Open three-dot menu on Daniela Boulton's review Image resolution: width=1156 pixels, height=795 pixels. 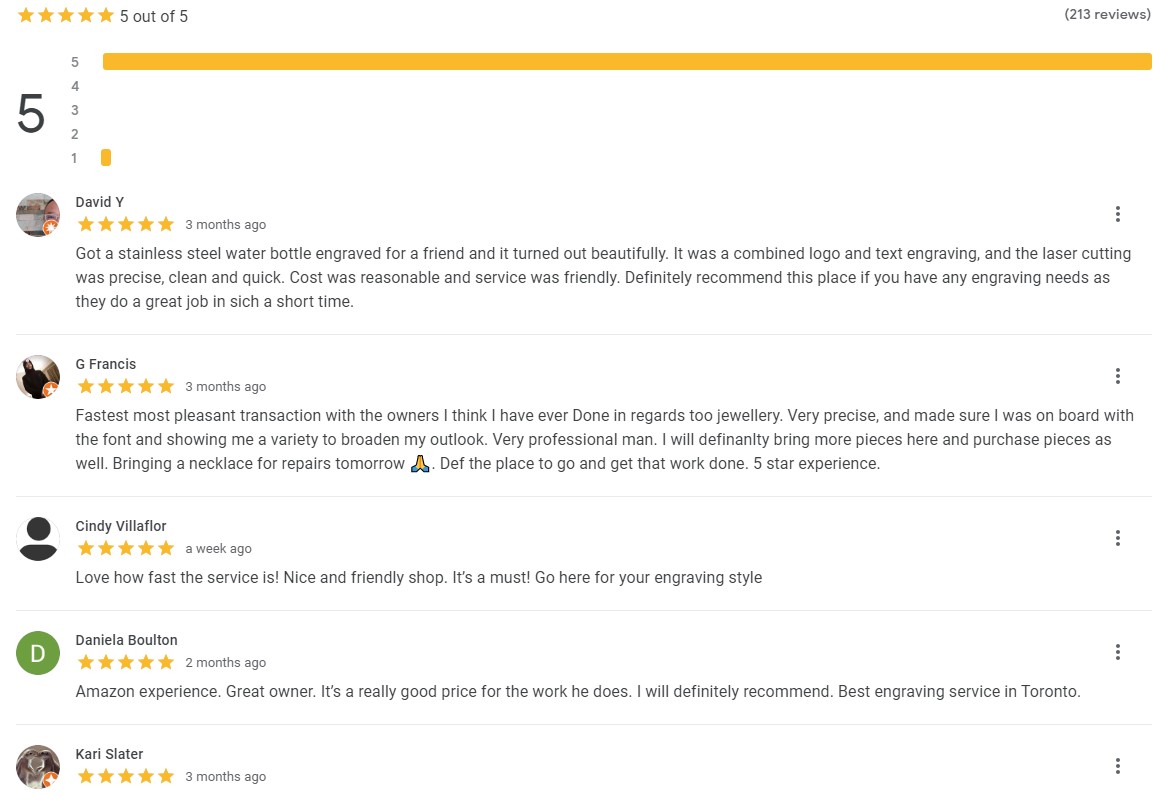click(x=1118, y=652)
